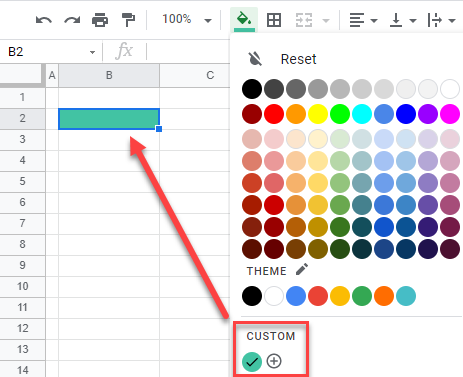Choose the magenta swatch
Viewport: 463px width, 377px height.
coord(450,114)
